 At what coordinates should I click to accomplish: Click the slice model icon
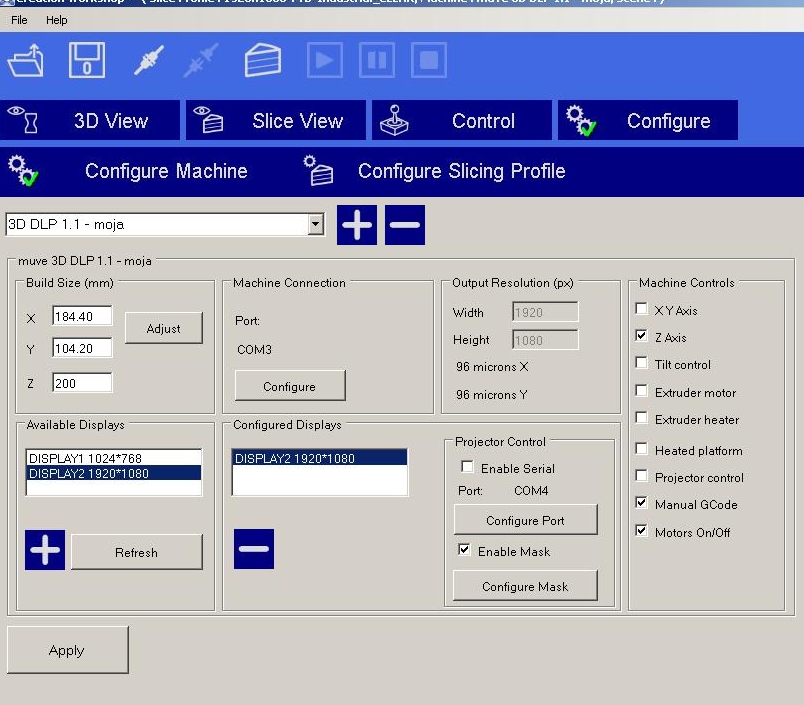(x=262, y=61)
